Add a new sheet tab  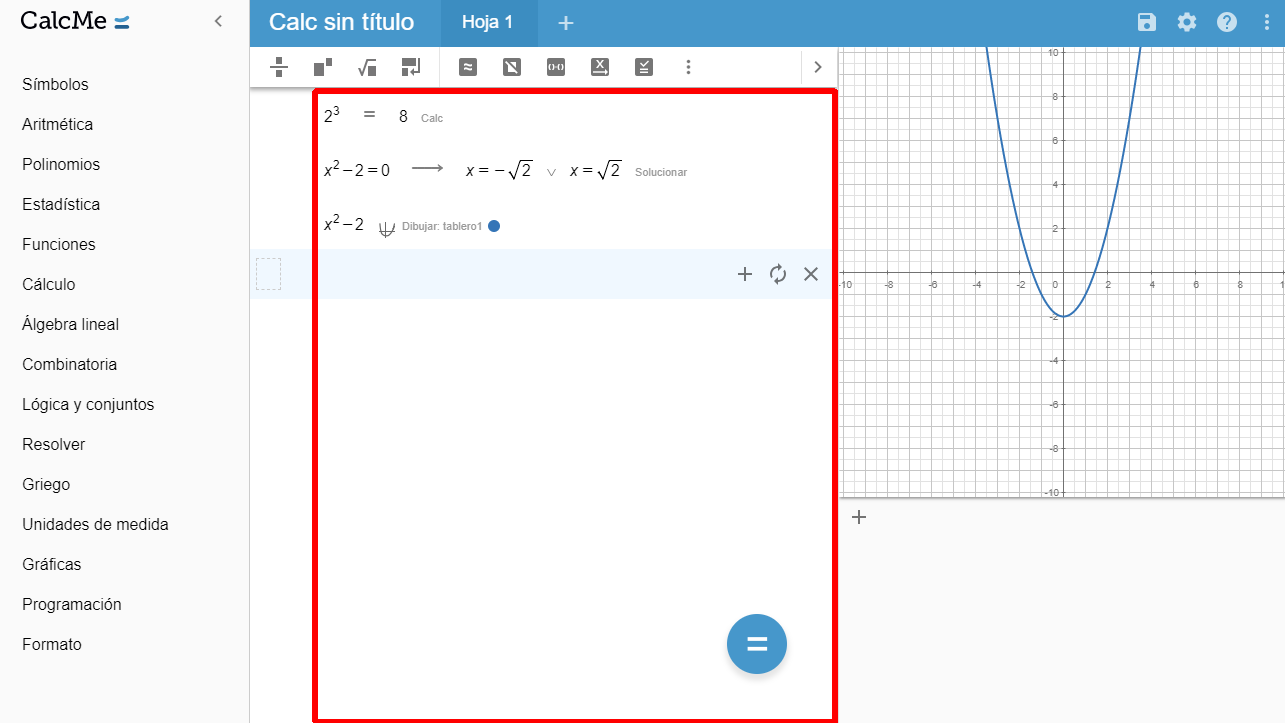[x=566, y=23]
